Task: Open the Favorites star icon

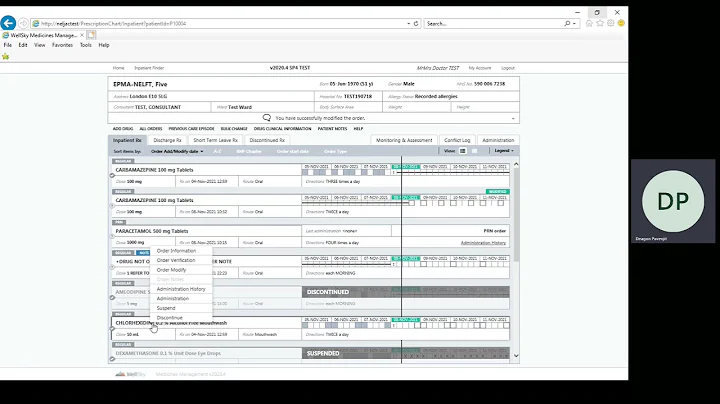Action: tap(600, 23)
